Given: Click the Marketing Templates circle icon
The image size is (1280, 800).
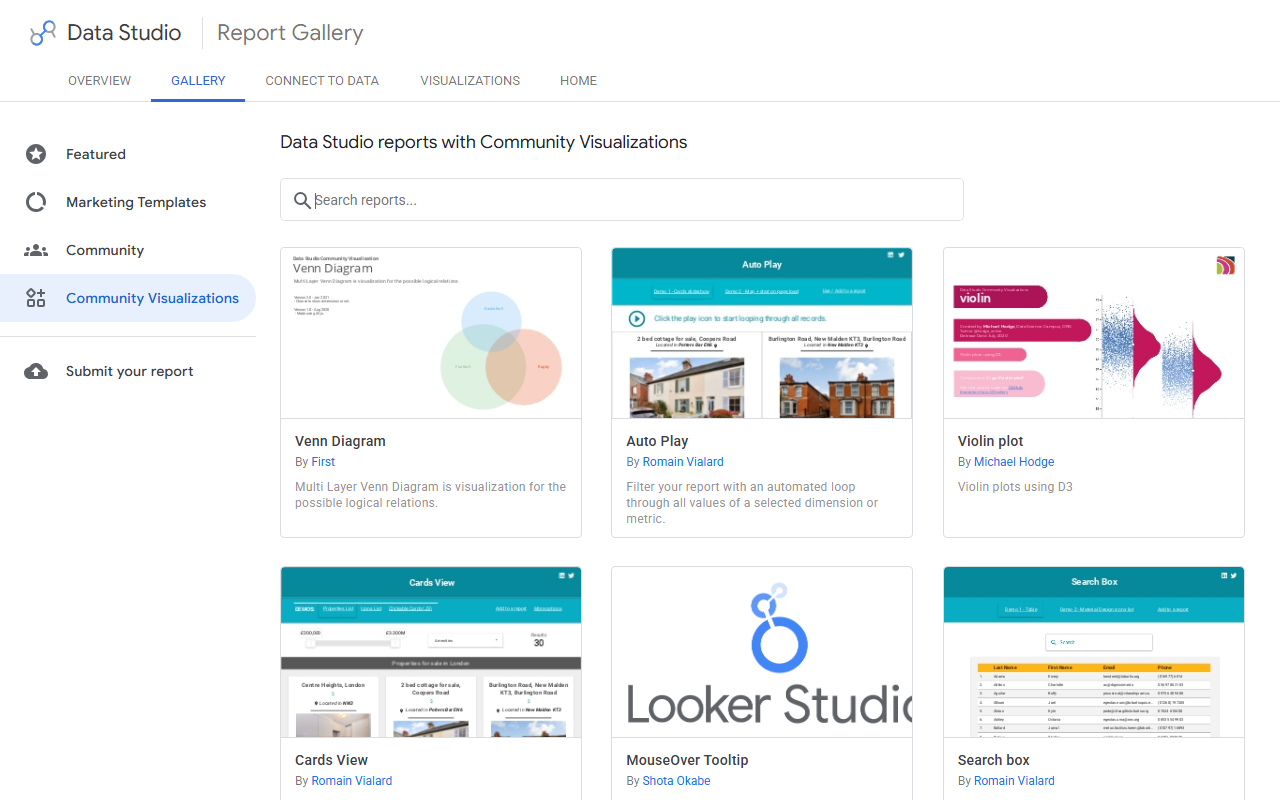Looking at the screenshot, I should pos(36,202).
